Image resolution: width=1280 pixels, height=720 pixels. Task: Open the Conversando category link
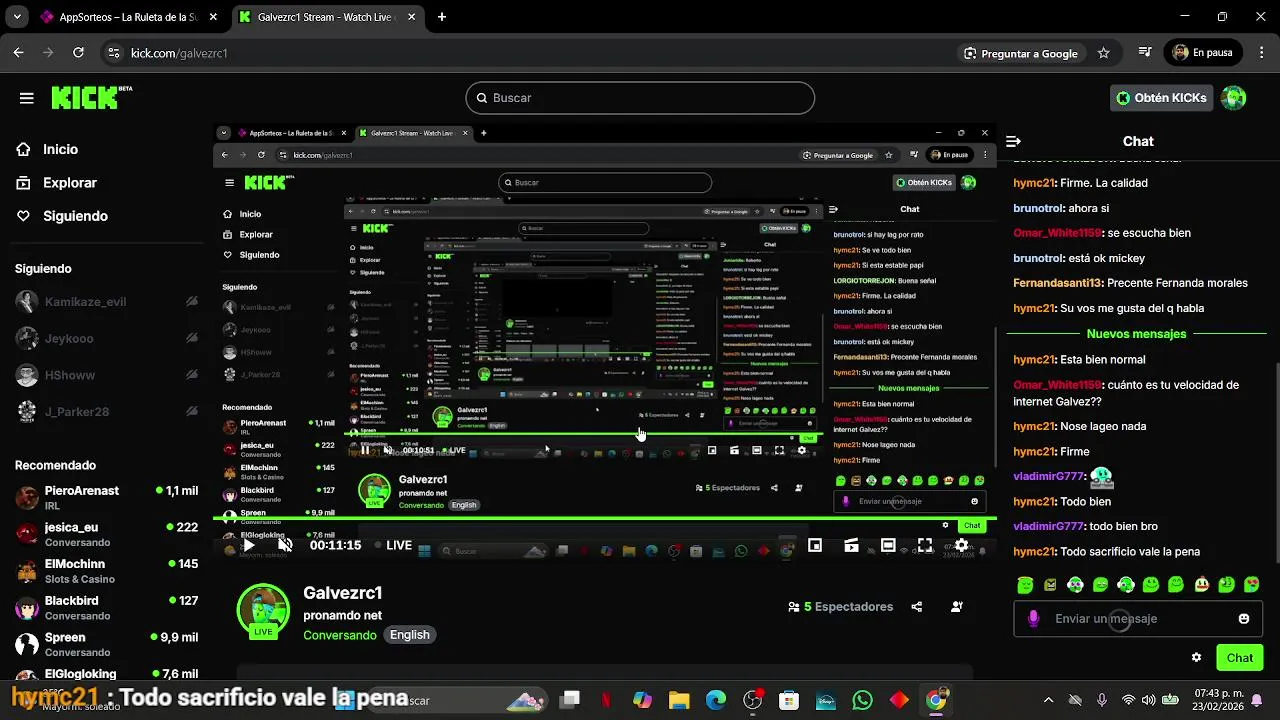340,635
